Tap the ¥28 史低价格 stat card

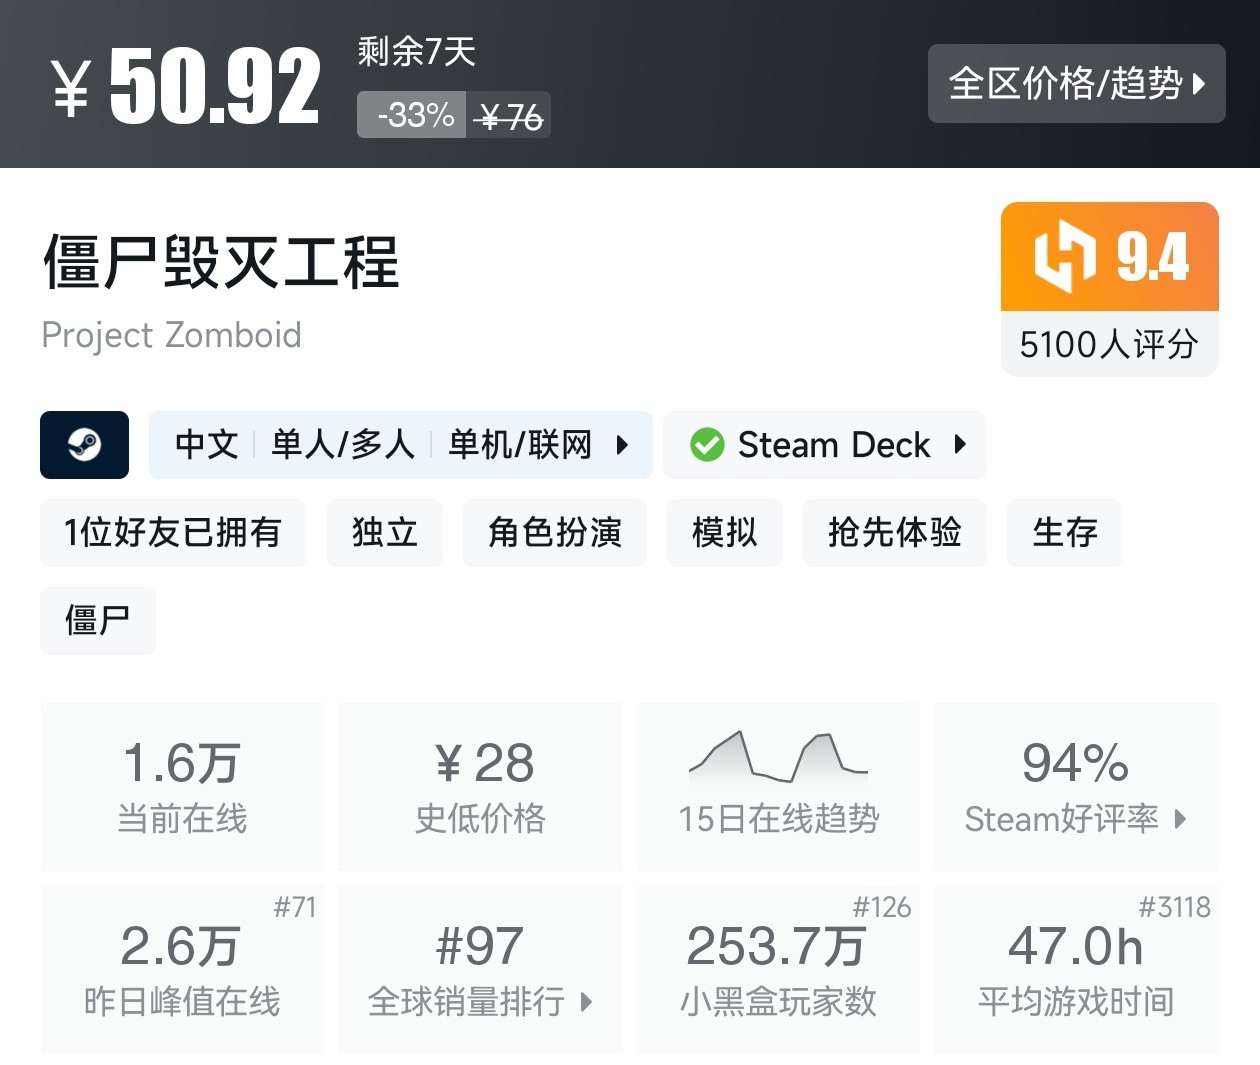pyautogui.click(x=480, y=786)
